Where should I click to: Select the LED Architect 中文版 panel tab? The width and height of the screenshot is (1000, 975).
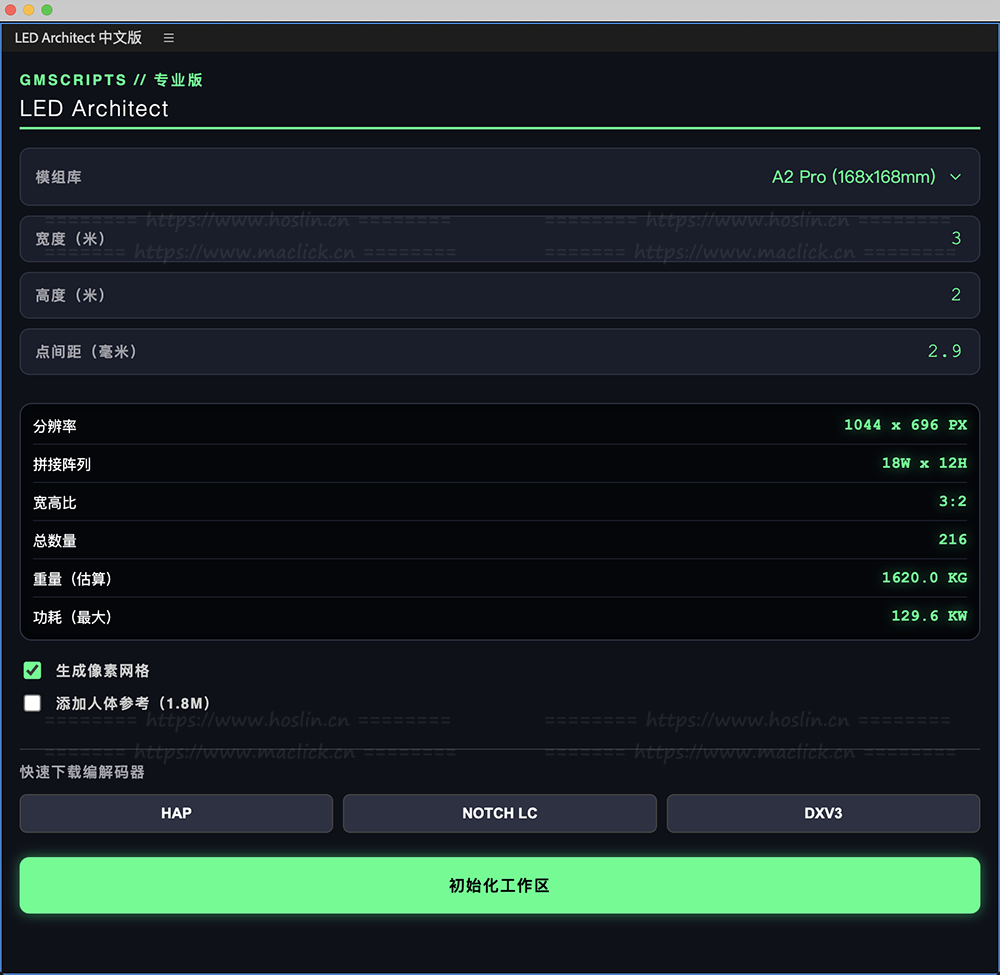click(x=78, y=38)
